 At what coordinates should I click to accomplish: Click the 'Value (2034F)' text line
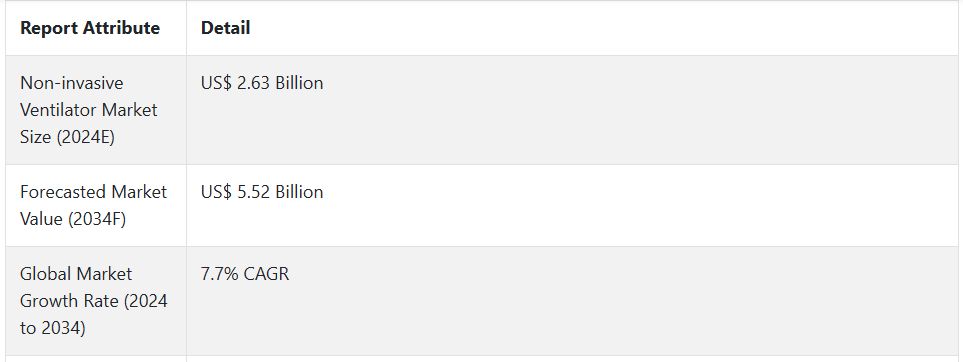pyautogui.click(x=73, y=219)
